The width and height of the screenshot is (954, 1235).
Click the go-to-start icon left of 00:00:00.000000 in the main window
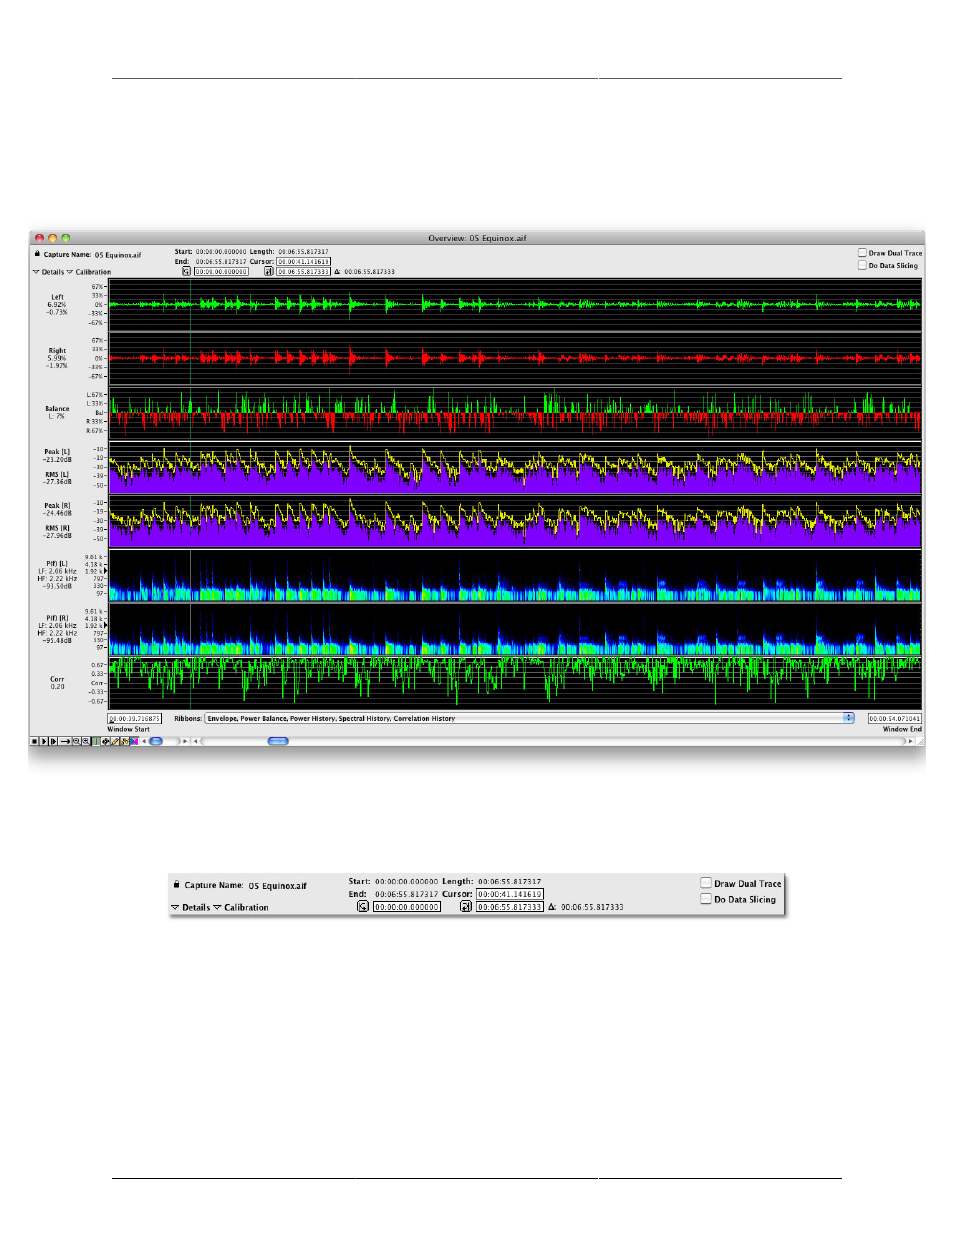click(x=186, y=271)
